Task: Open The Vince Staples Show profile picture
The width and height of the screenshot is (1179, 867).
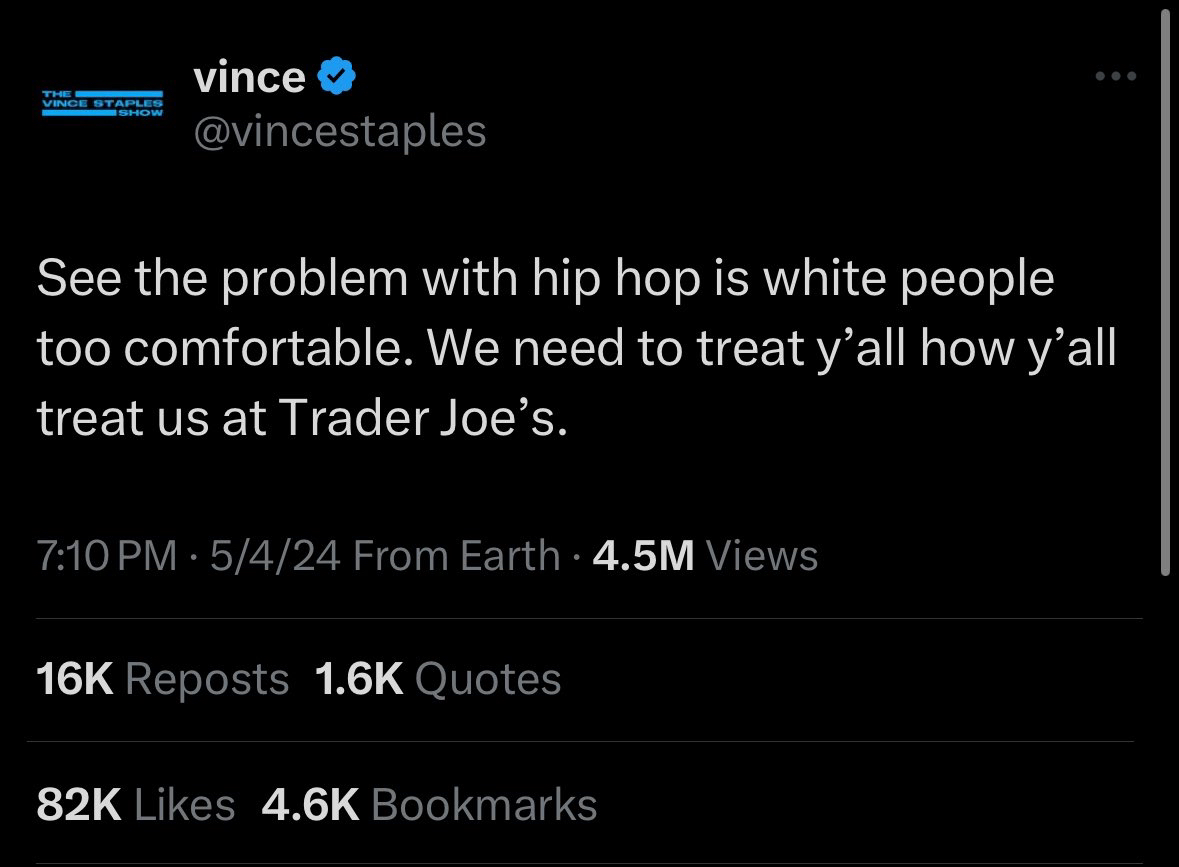Action: tap(102, 102)
